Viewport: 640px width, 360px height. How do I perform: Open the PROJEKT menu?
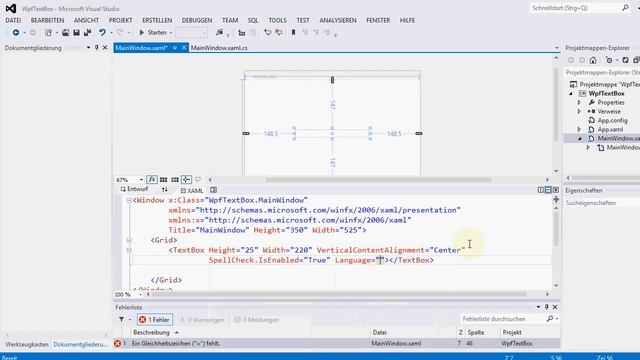point(120,20)
